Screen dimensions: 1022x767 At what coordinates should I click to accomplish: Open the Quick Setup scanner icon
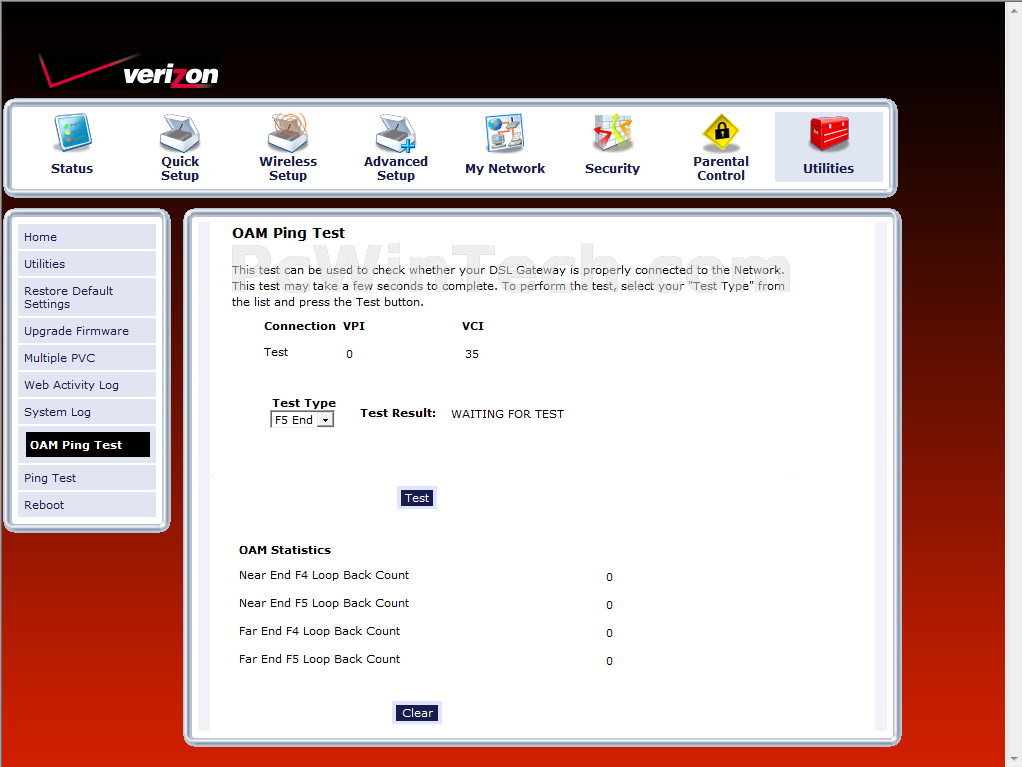tap(180, 133)
